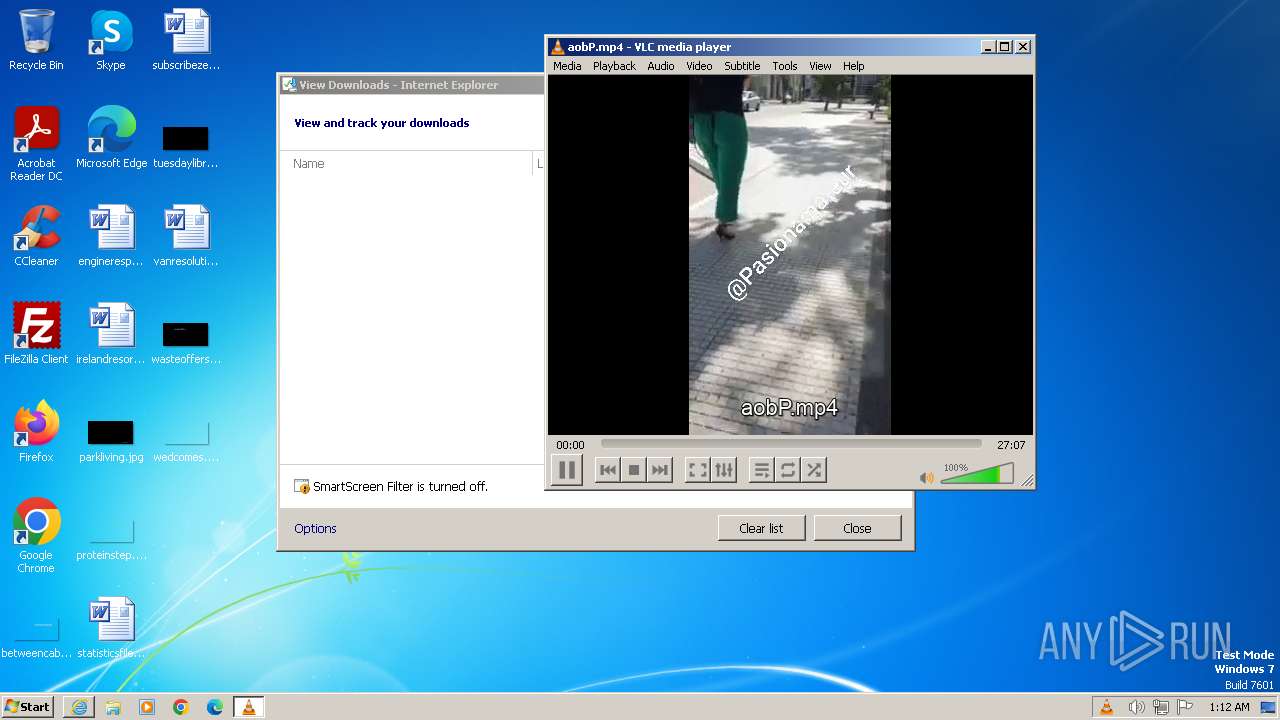This screenshot has width=1280, height=720.
Task: Open VLC Help menu
Action: (853, 66)
